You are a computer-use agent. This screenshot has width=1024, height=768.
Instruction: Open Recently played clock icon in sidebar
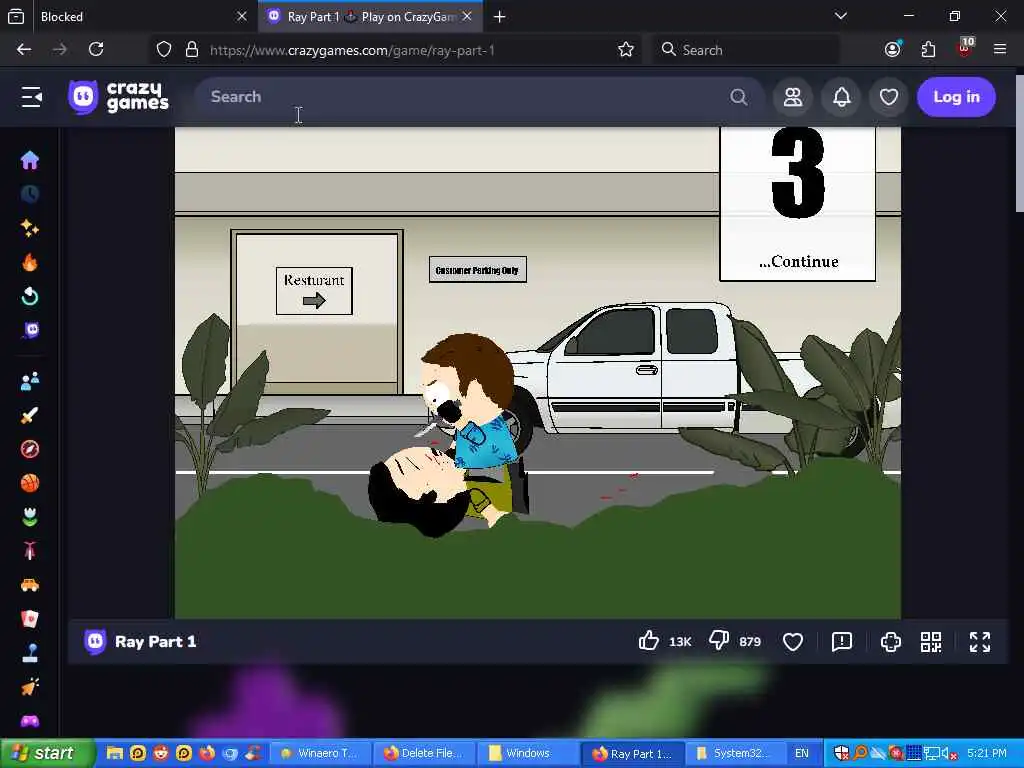(x=29, y=194)
